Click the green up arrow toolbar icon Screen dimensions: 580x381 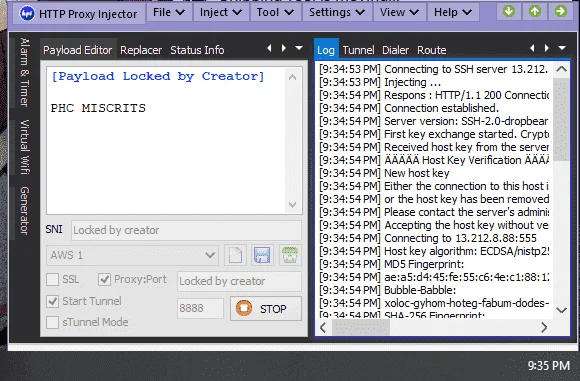click(x=535, y=11)
